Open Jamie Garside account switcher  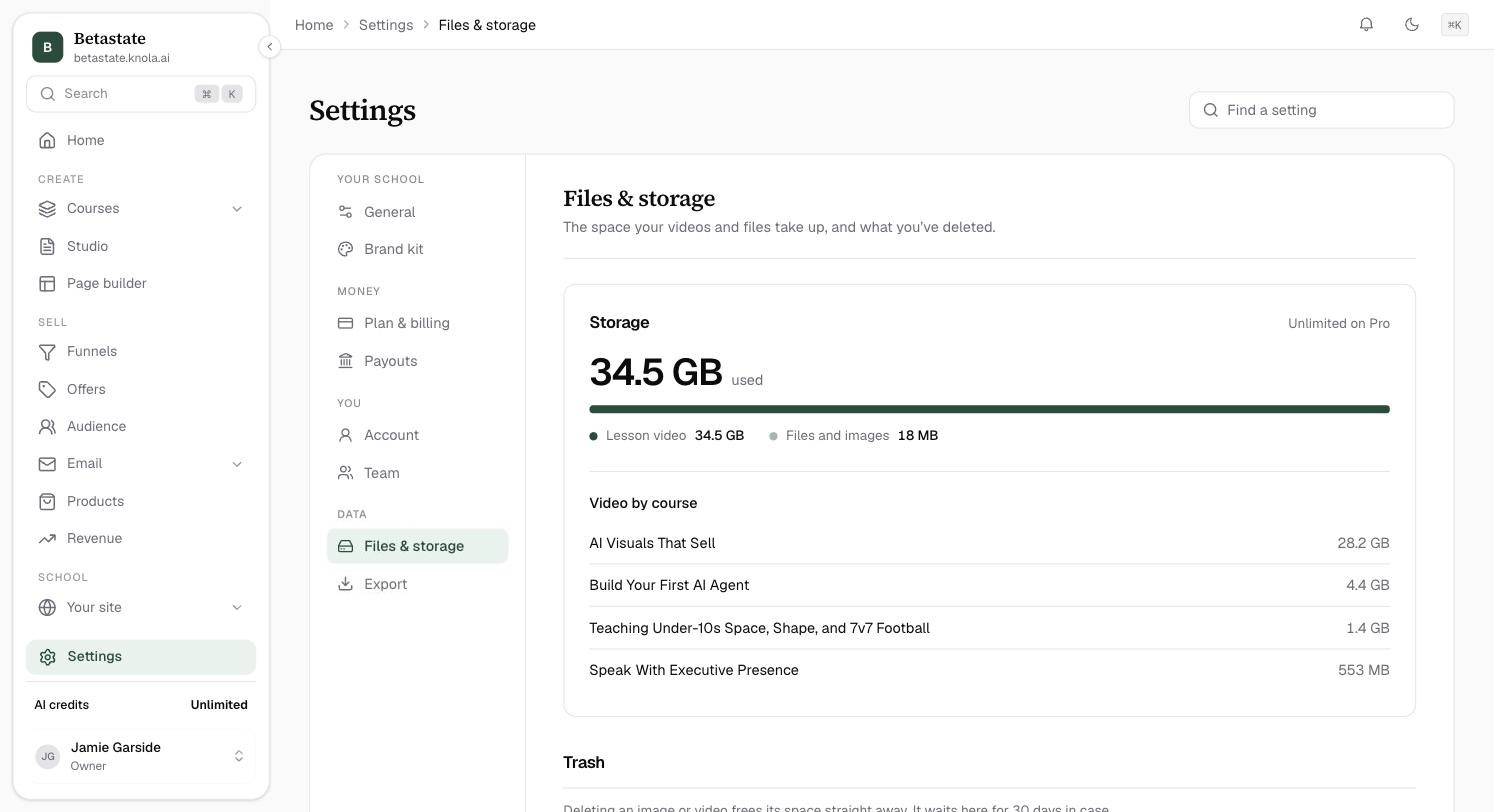(x=141, y=756)
